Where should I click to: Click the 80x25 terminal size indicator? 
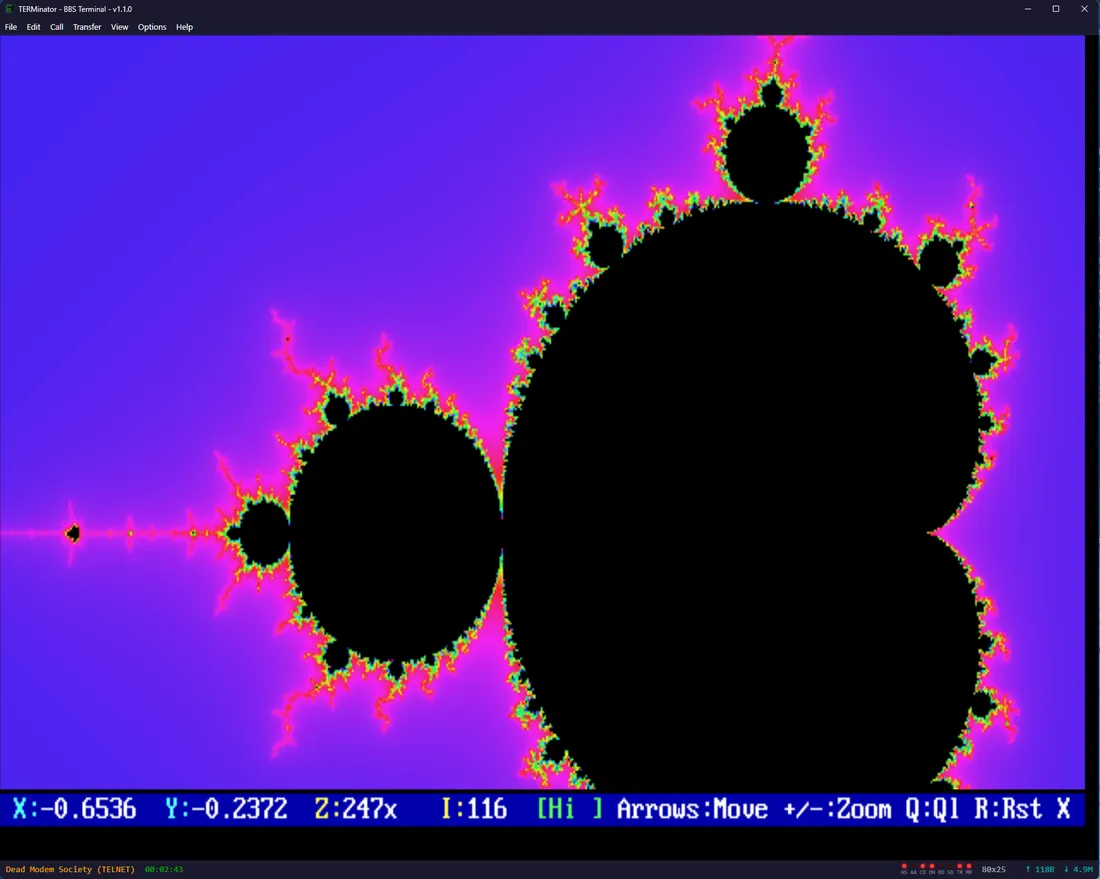point(993,869)
